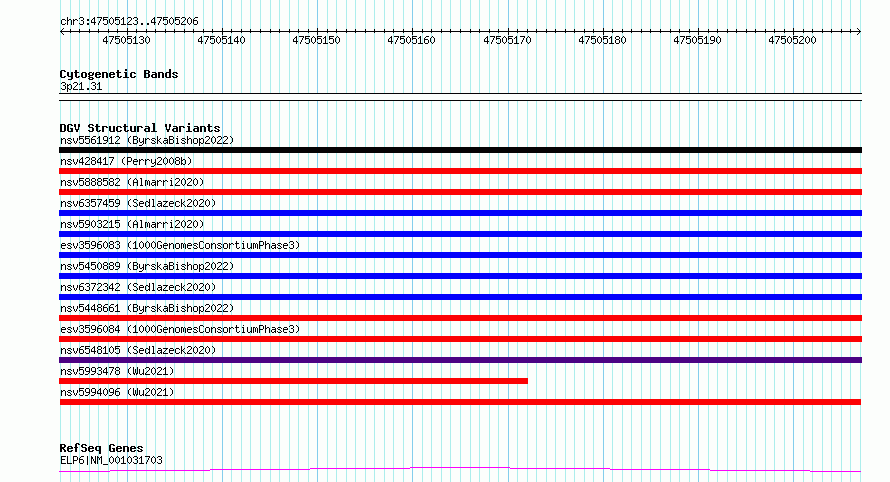Click the ELP6|NM_001031703 gene label
This screenshot has width=890, height=482.
click(111, 460)
